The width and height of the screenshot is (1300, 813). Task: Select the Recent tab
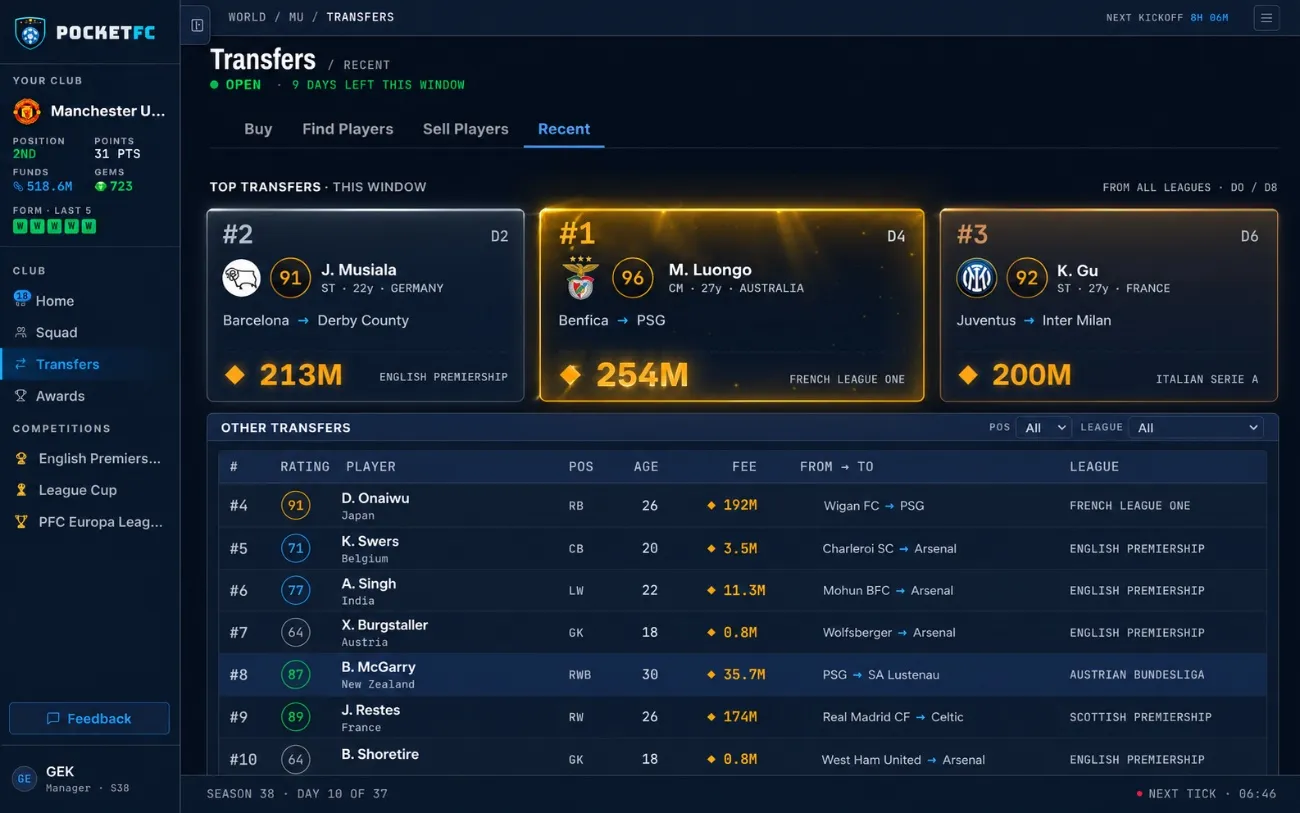564,129
